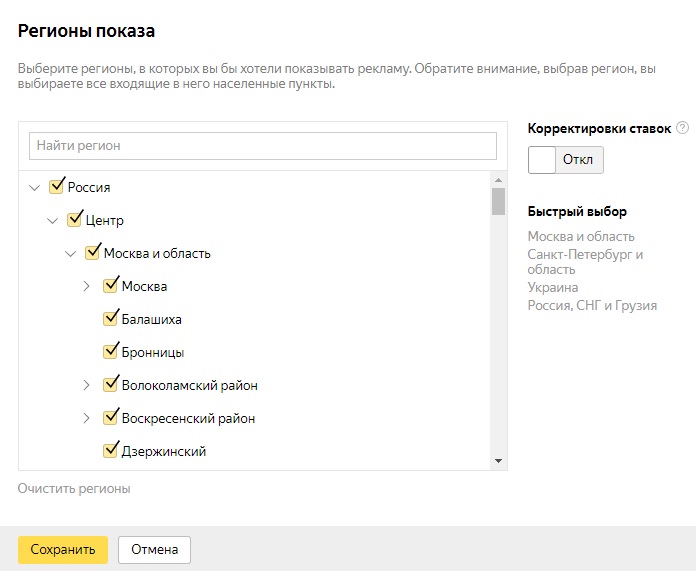Cancel with the Отмена button

coord(154,550)
